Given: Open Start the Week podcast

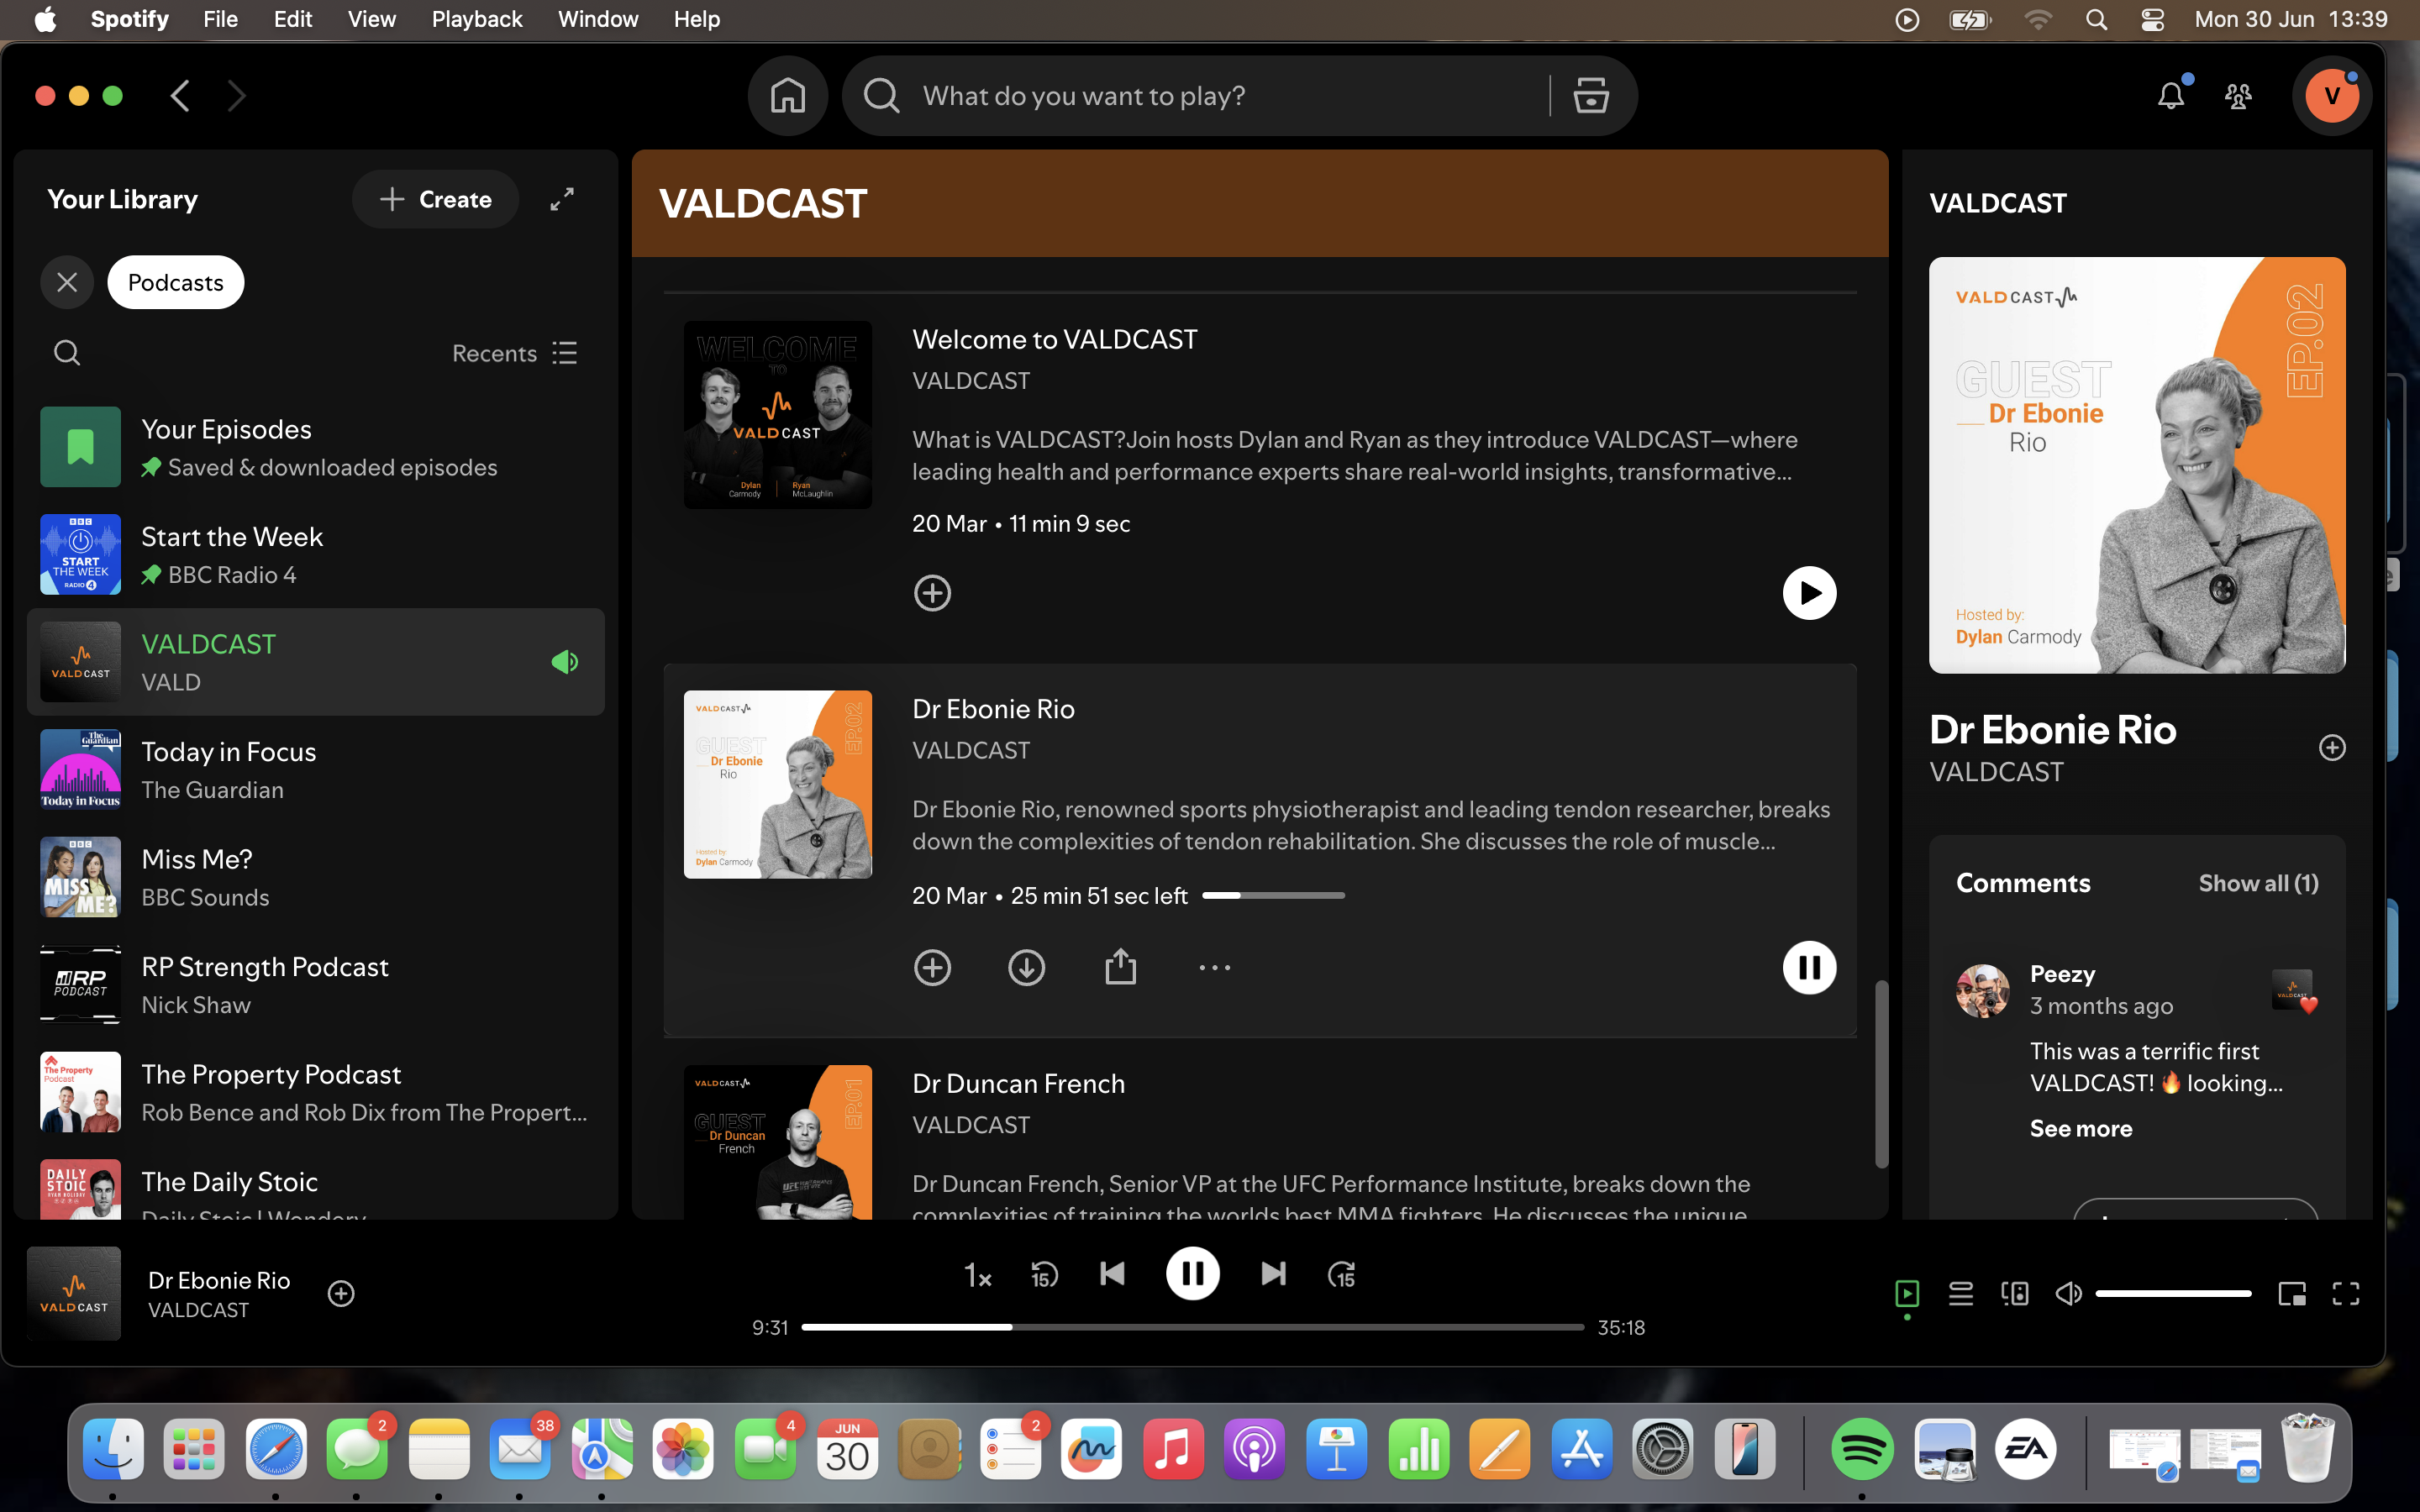Looking at the screenshot, I should 316,555.
